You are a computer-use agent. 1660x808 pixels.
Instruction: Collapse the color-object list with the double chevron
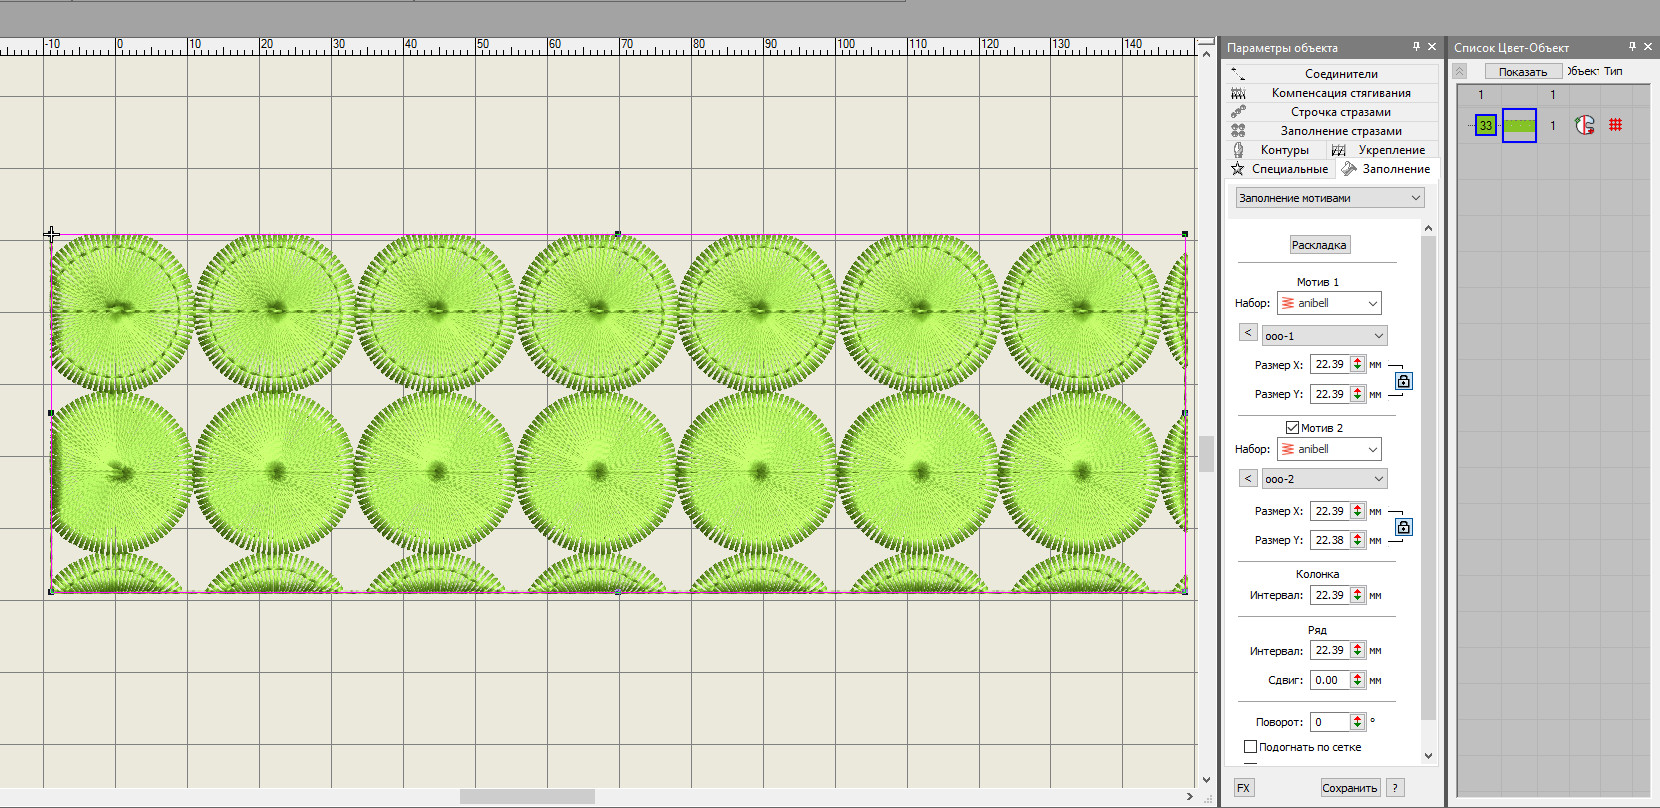pos(1460,71)
